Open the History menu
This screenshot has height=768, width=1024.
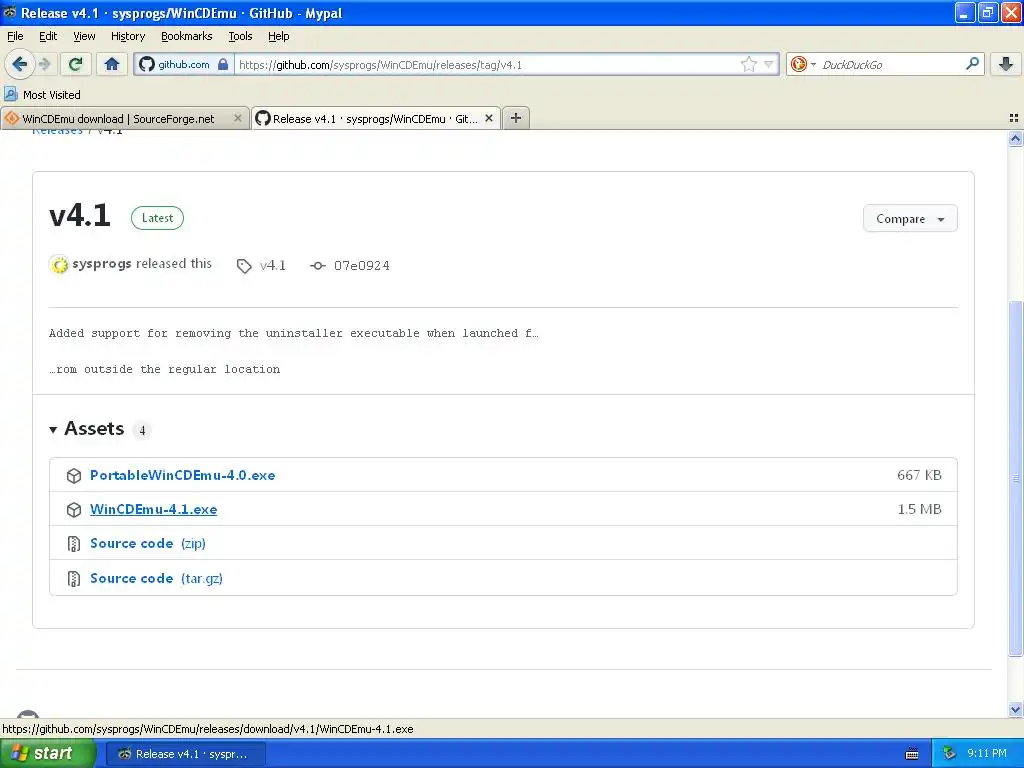point(127,36)
